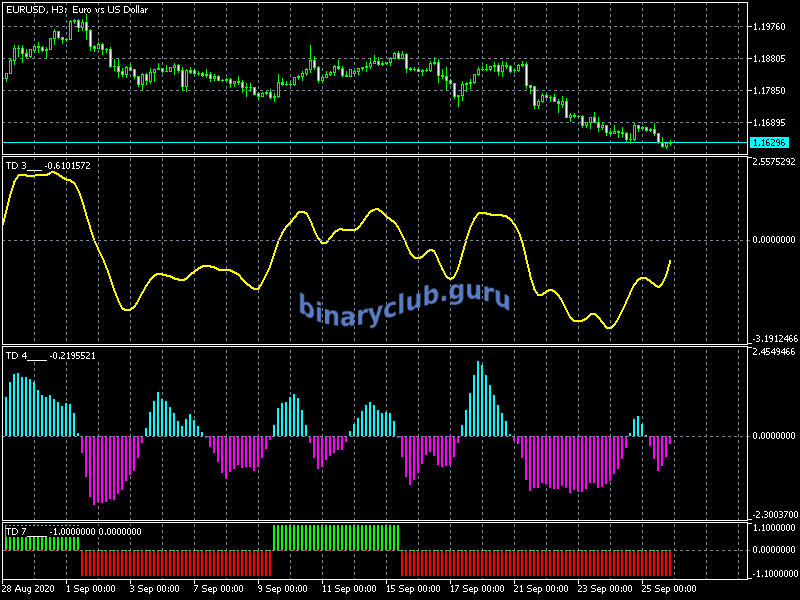Select the 2.4549466 value on TD 4 scale
The width and height of the screenshot is (800, 600).
[x=773, y=352]
